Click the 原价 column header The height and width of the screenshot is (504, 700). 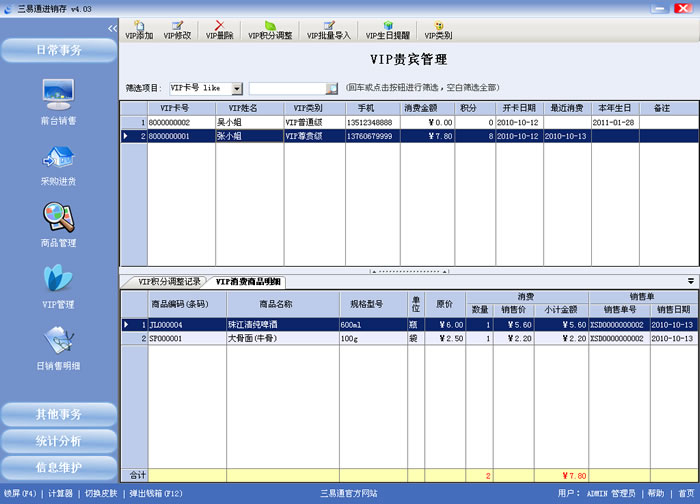(445, 304)
